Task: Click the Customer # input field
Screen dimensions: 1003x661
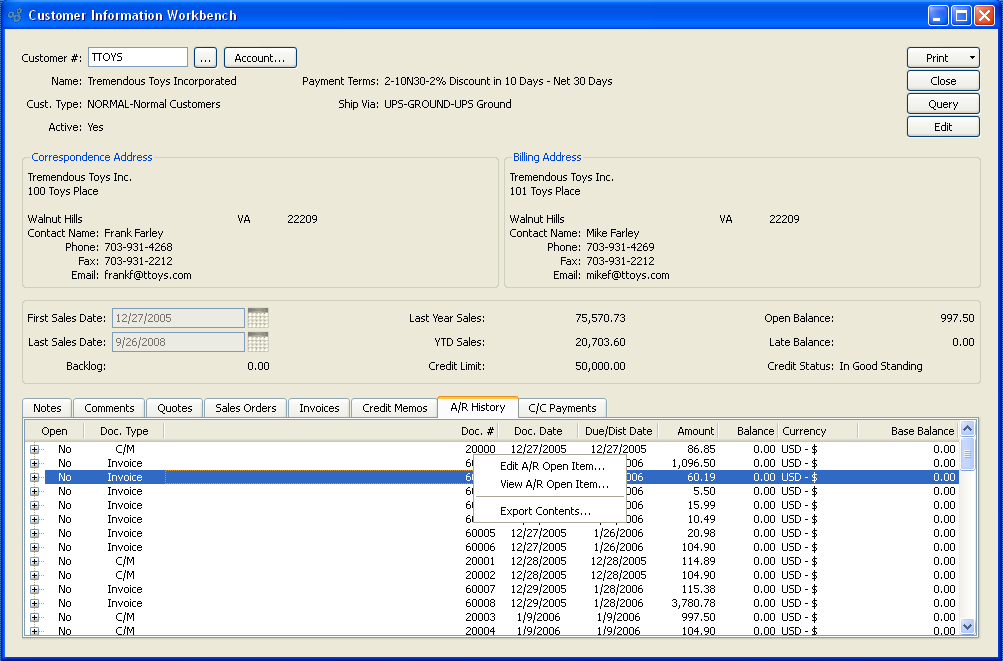Action: pos(138,58)
